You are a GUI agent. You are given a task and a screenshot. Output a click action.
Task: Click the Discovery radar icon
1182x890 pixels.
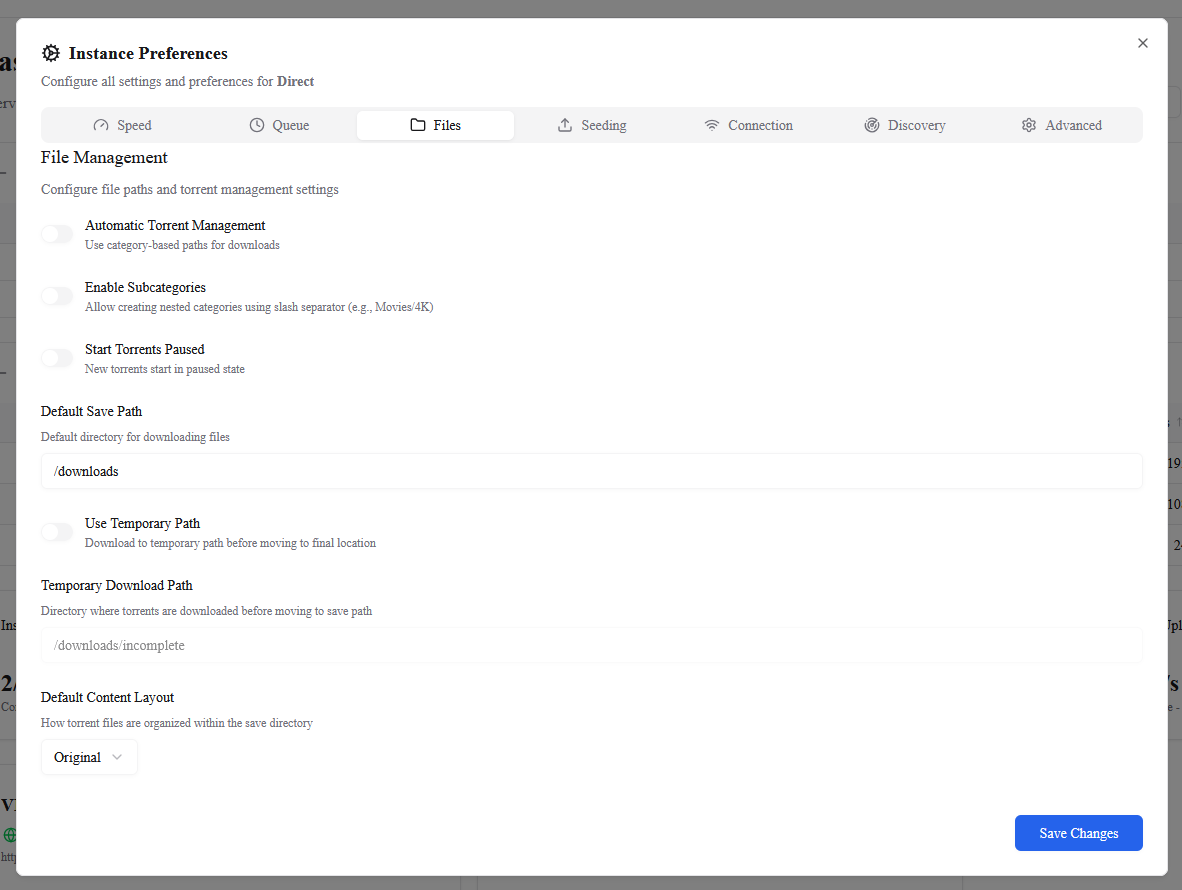tap(871, 125)
